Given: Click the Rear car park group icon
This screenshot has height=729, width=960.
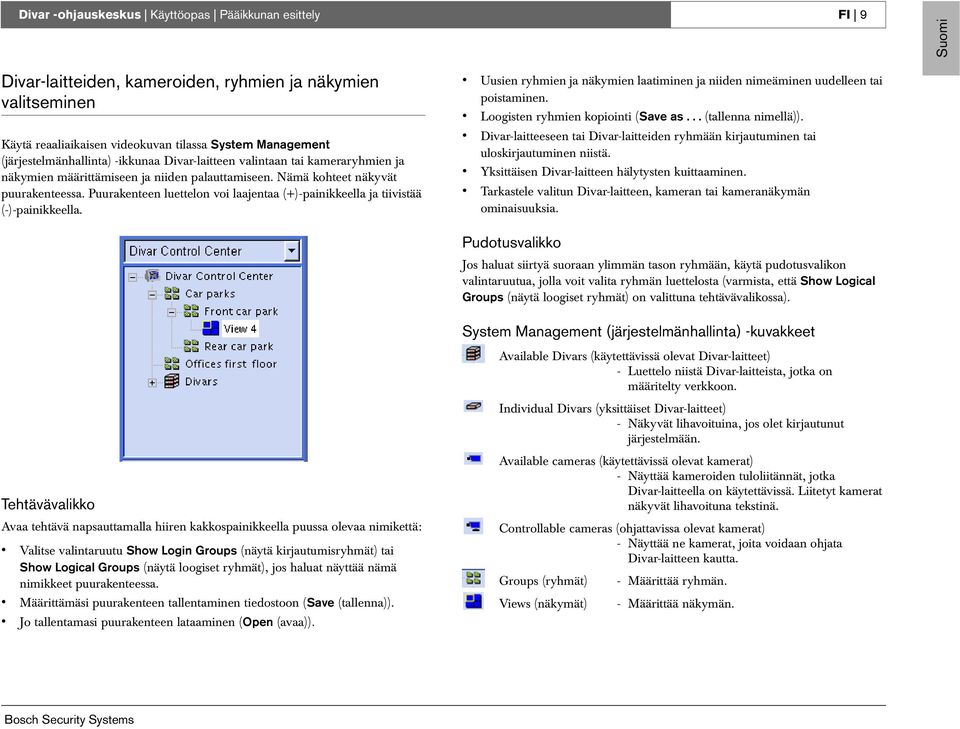Looking at the screenshot, I should pos(191,346).
